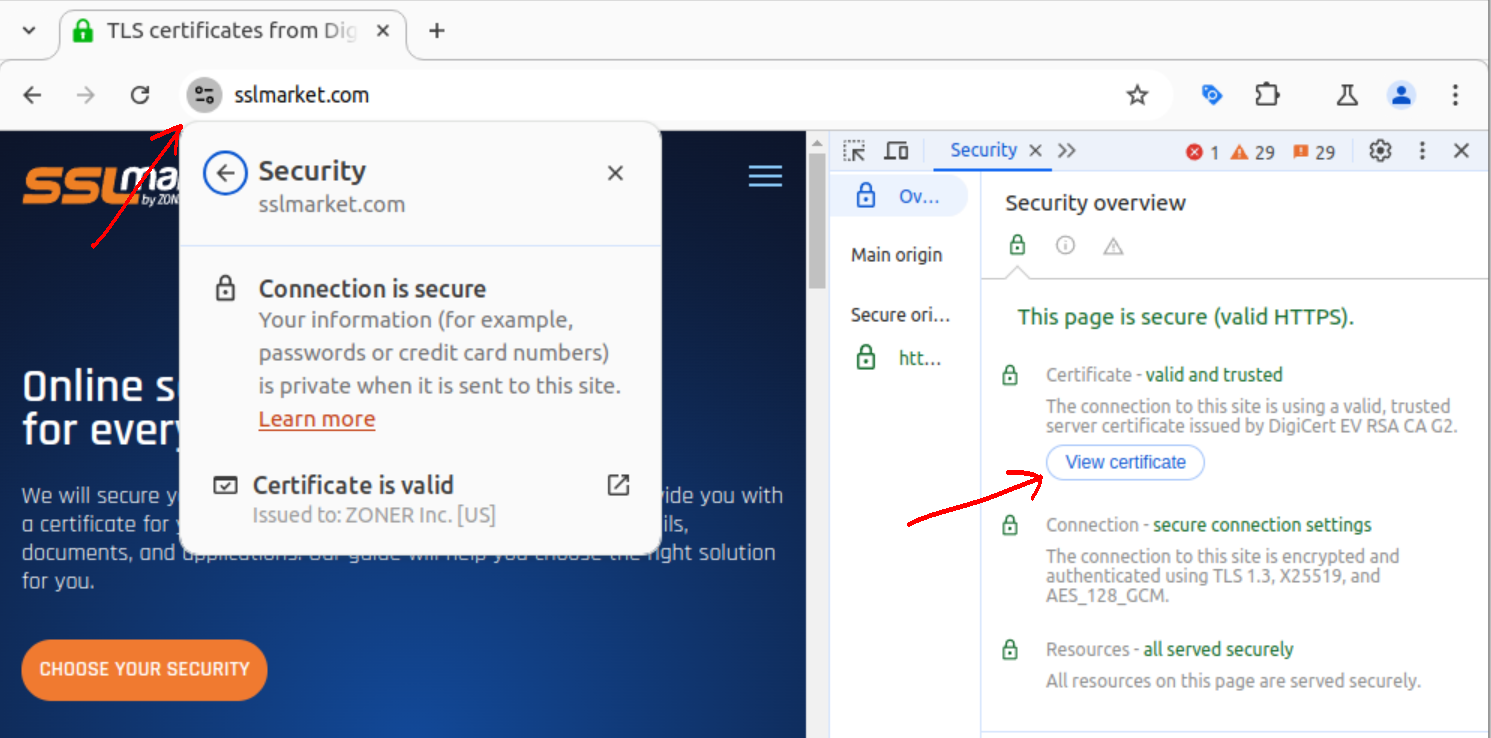Go back with the browser back arrow
The width and height of the screenshot is (1491, 738).
(33, 95)
